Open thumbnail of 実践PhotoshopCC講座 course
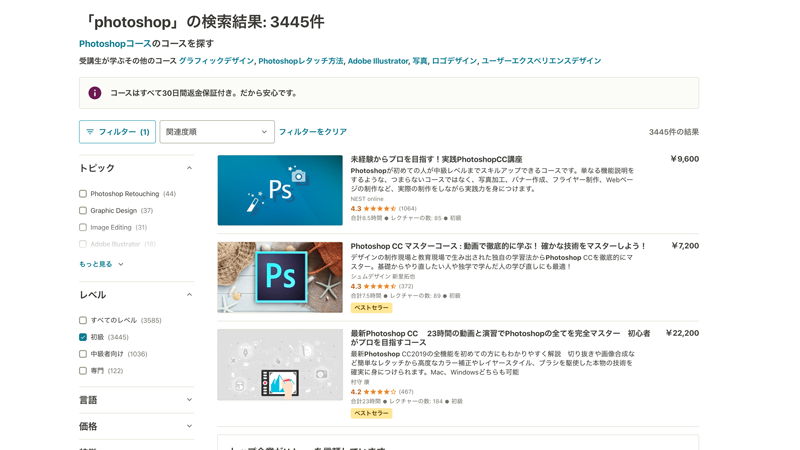Screen dimensions: 800x450 coord(280,190)
